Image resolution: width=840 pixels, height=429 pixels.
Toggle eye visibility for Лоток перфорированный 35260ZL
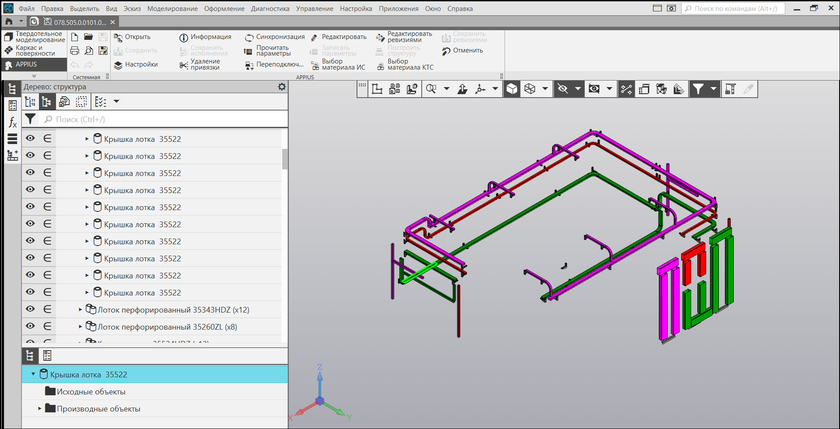[x=30, y=327]
